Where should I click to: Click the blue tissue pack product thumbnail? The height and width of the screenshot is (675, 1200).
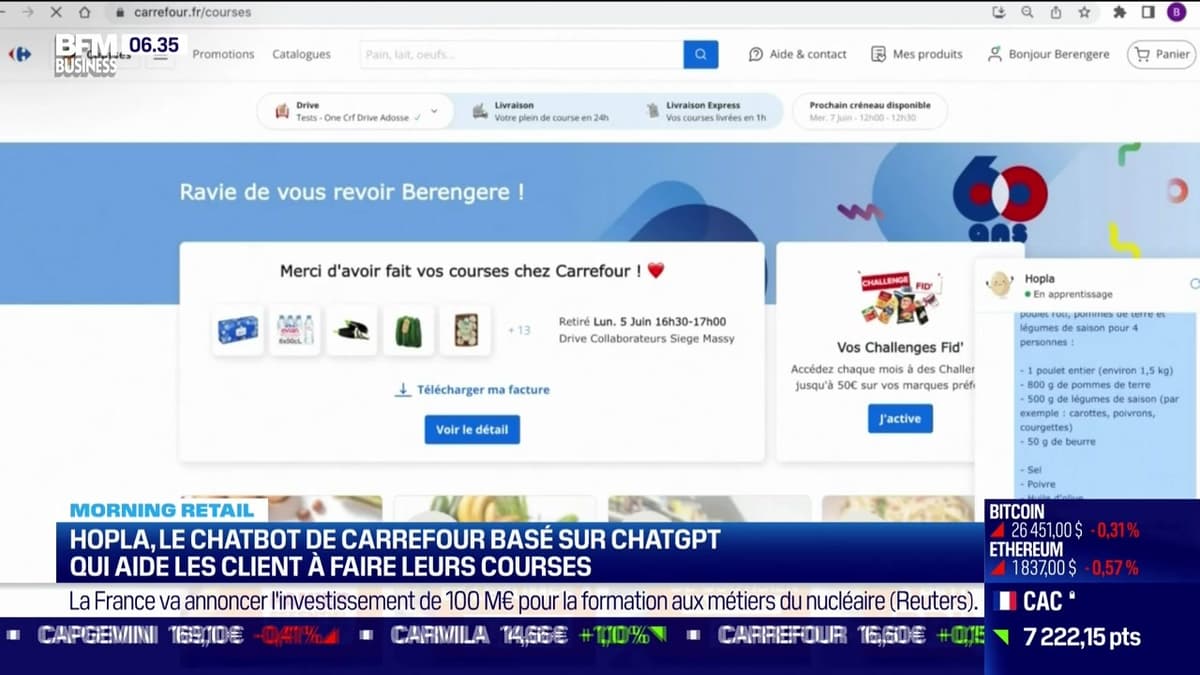tap(237, 330)
